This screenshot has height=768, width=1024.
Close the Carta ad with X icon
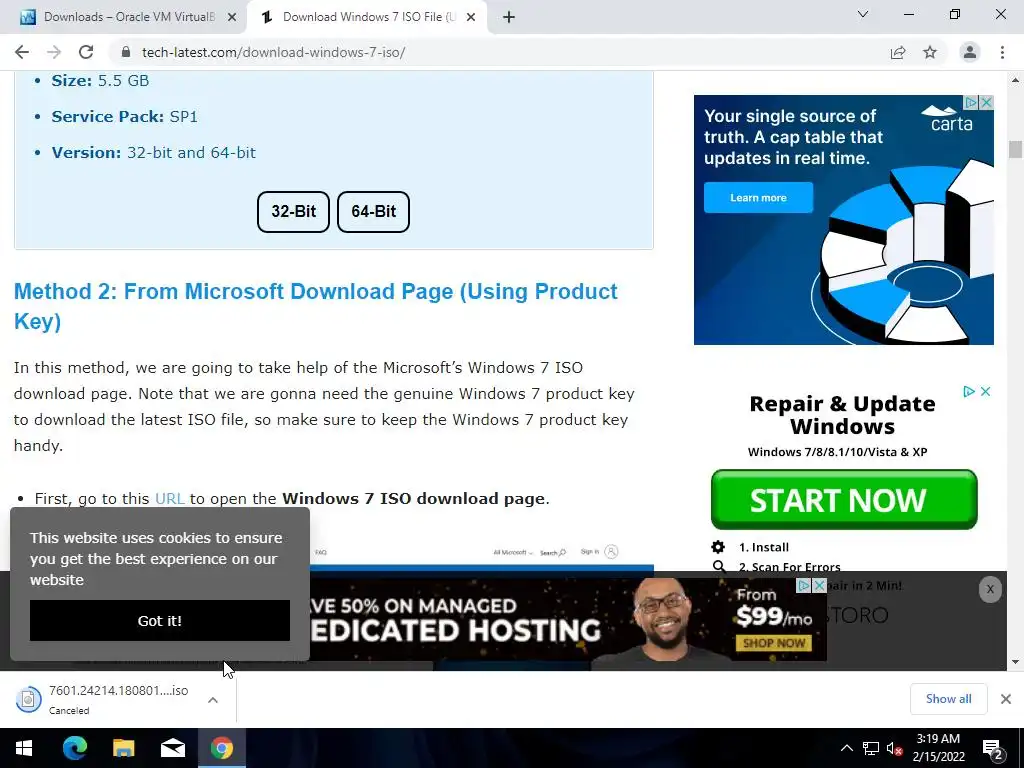987,102
